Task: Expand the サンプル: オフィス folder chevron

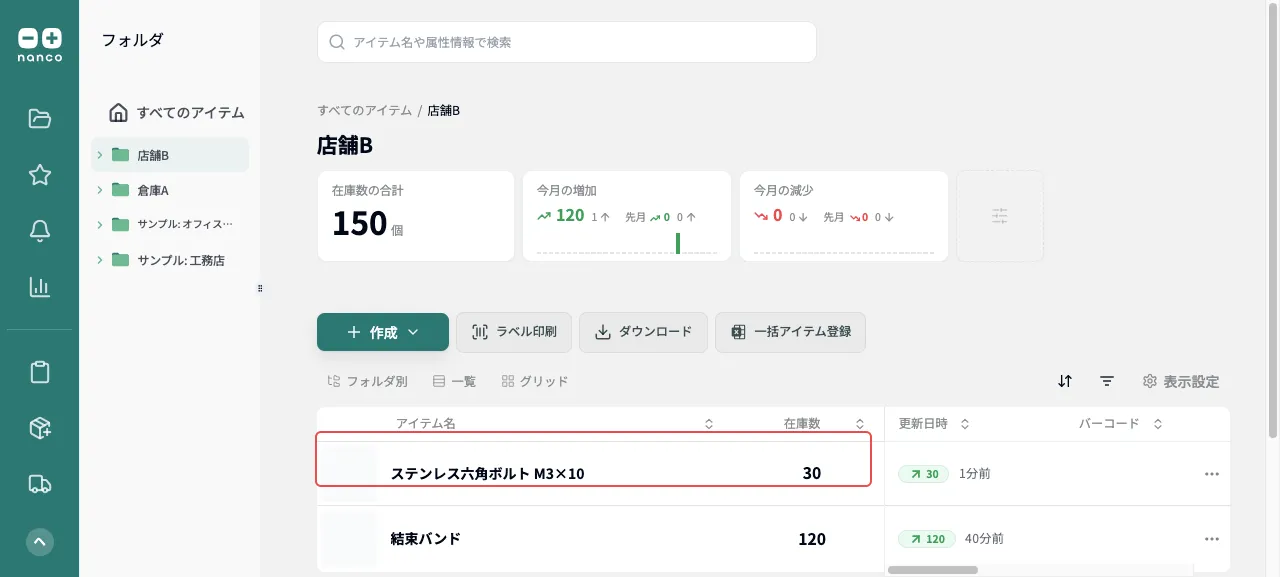Action: tap(100, 225)
